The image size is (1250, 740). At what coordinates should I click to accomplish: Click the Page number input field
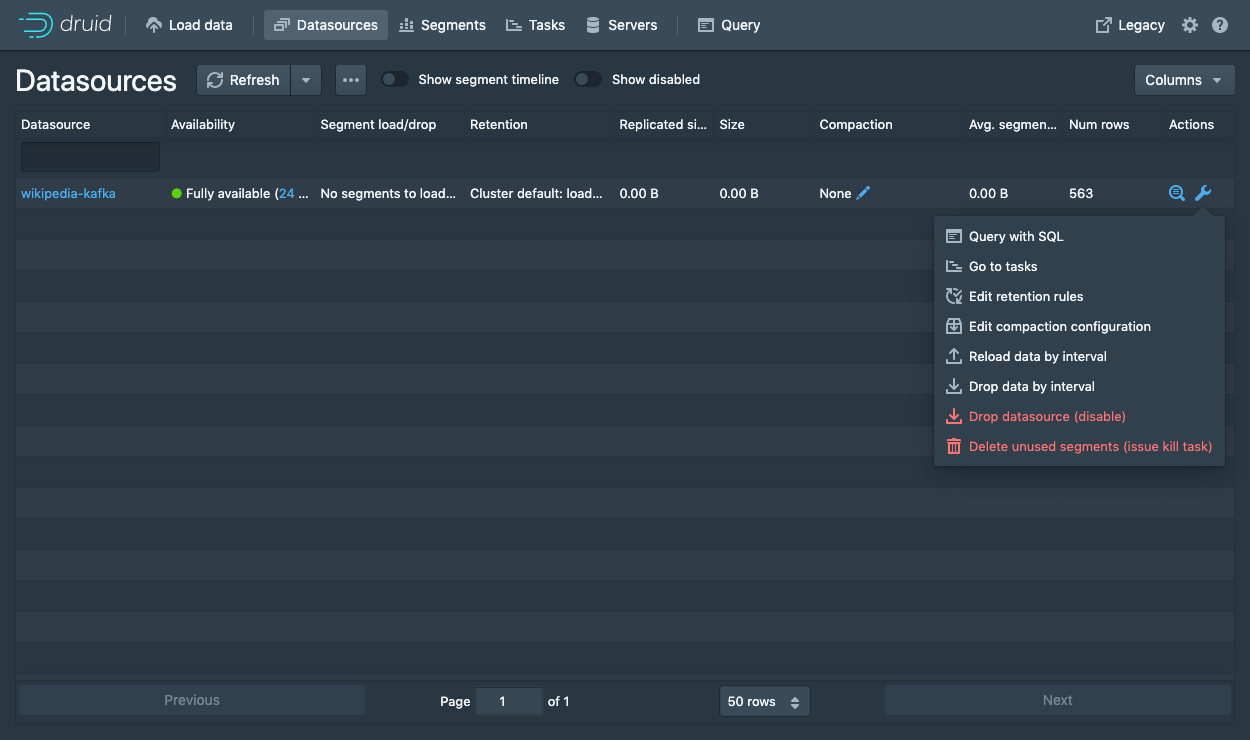pyautogui.click(x=508, y=701)
